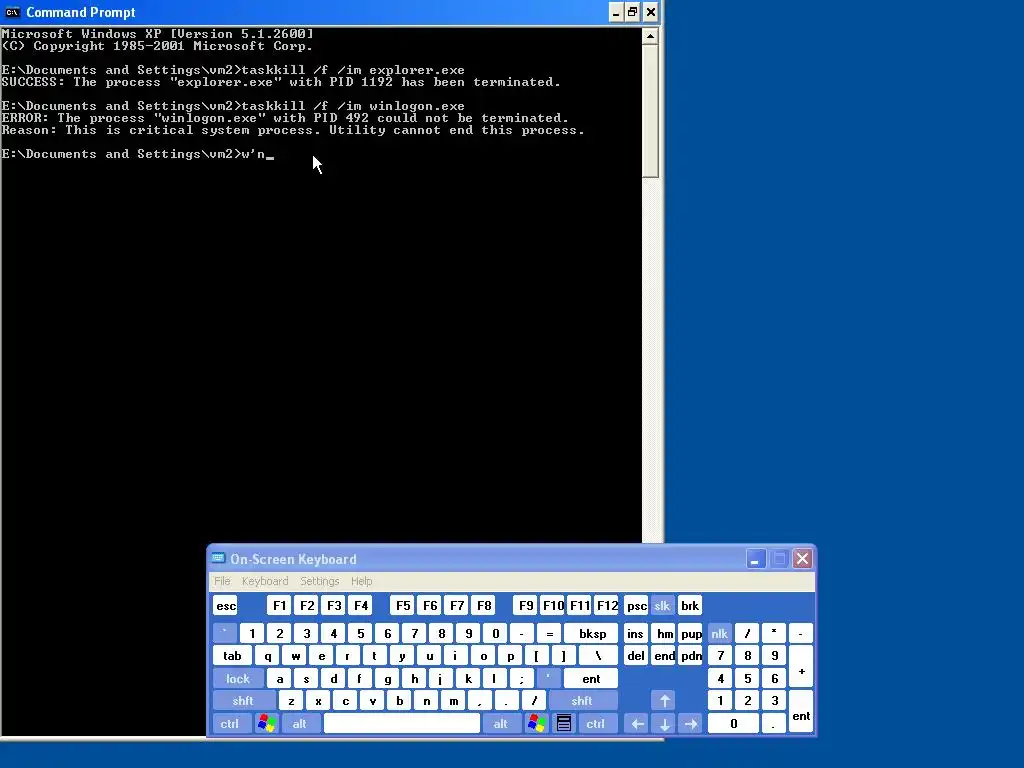This screenshot has height=768, width=1024.
Task: Click the left Windows logo key on keyboard
Action: 266,724
